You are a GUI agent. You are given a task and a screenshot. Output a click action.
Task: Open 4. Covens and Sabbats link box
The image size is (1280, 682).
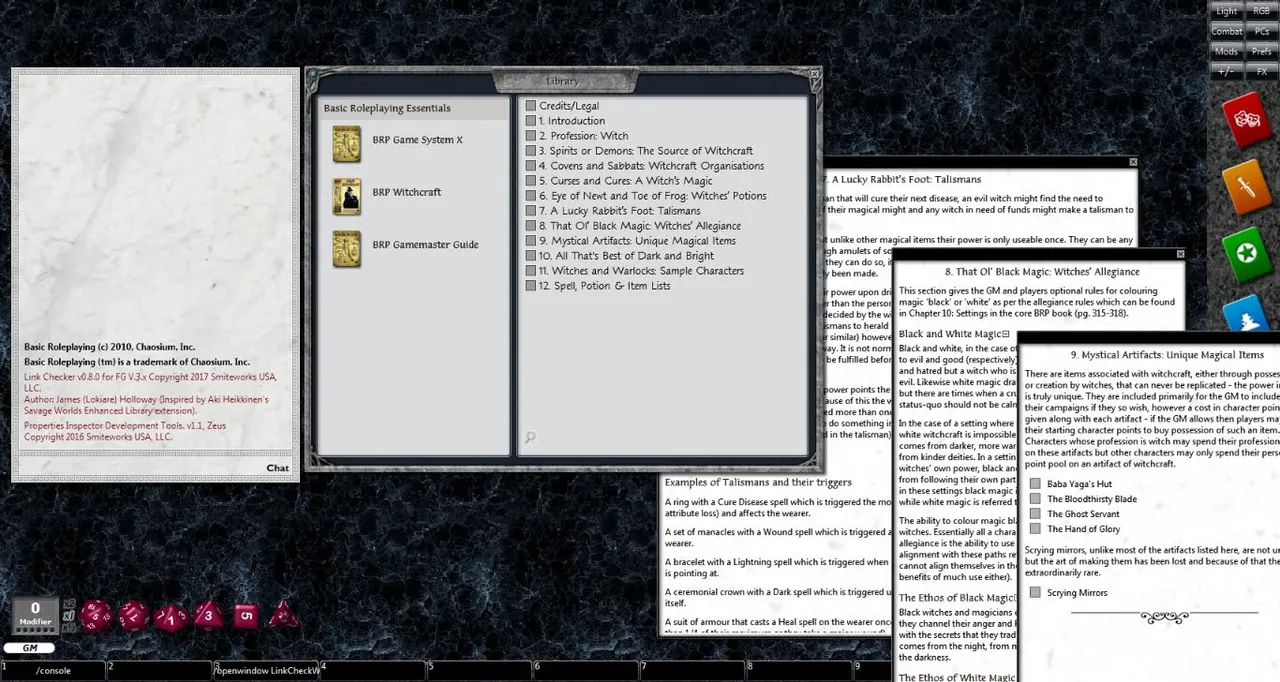point(531,166)
